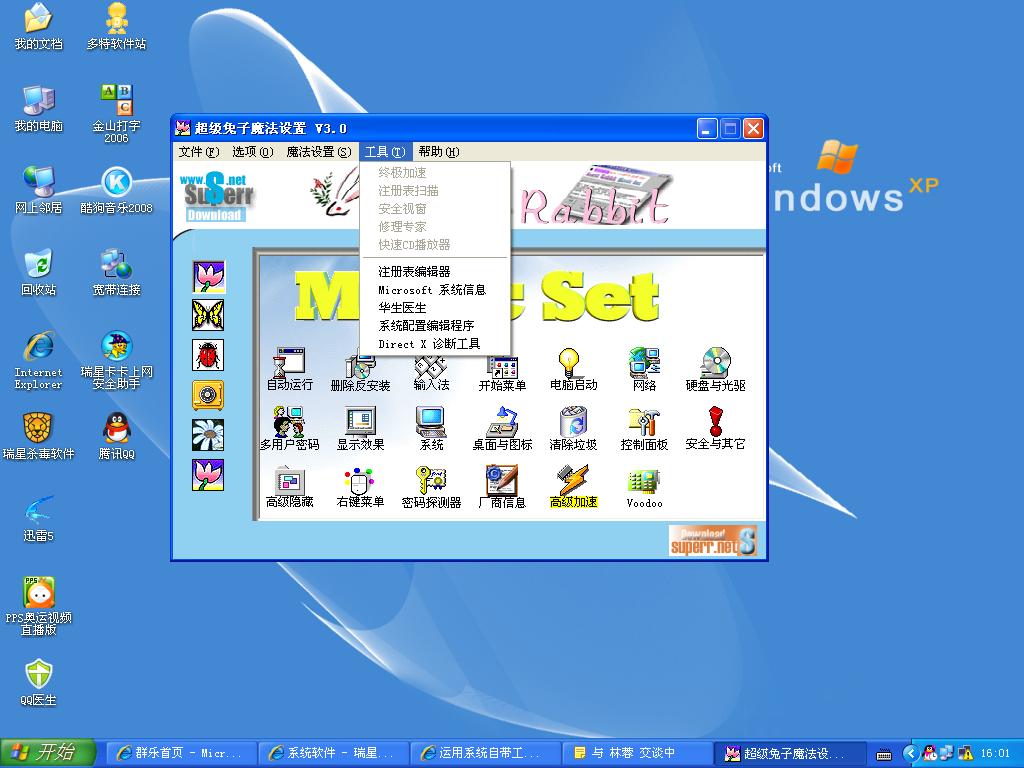Select 迅雷5 desktop icon
This screenshot has width=1024, height=768.
(39, 519)
